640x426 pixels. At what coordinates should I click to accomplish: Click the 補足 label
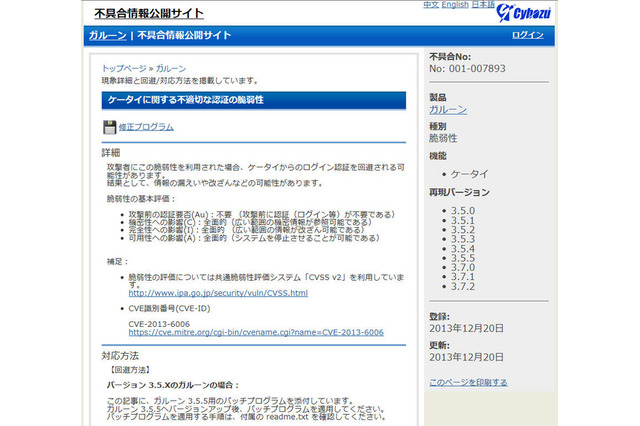tap(118, 262)
